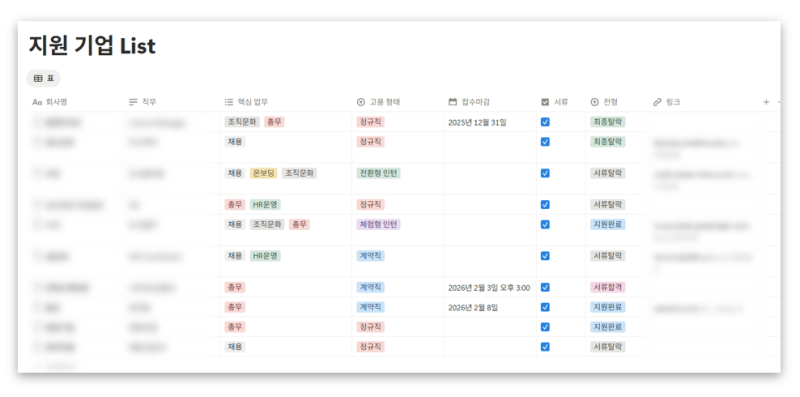
Task: Uncheck 서류 in the 총무 HR운영 정규직 row
Action: click(x=545, y=205)
